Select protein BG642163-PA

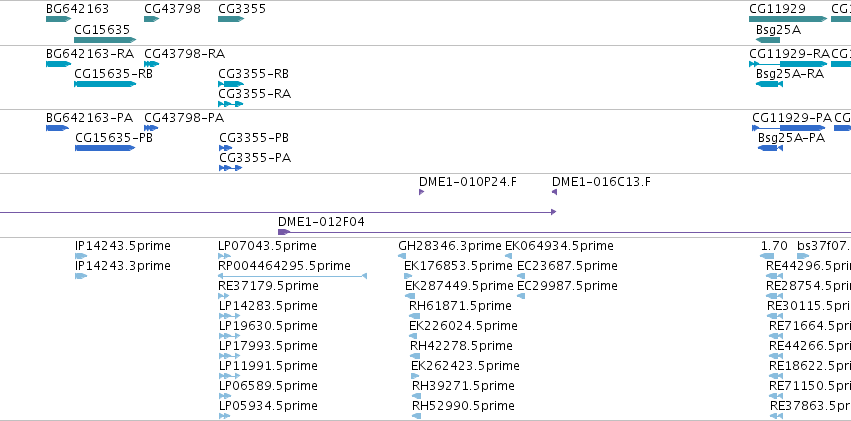58,128
